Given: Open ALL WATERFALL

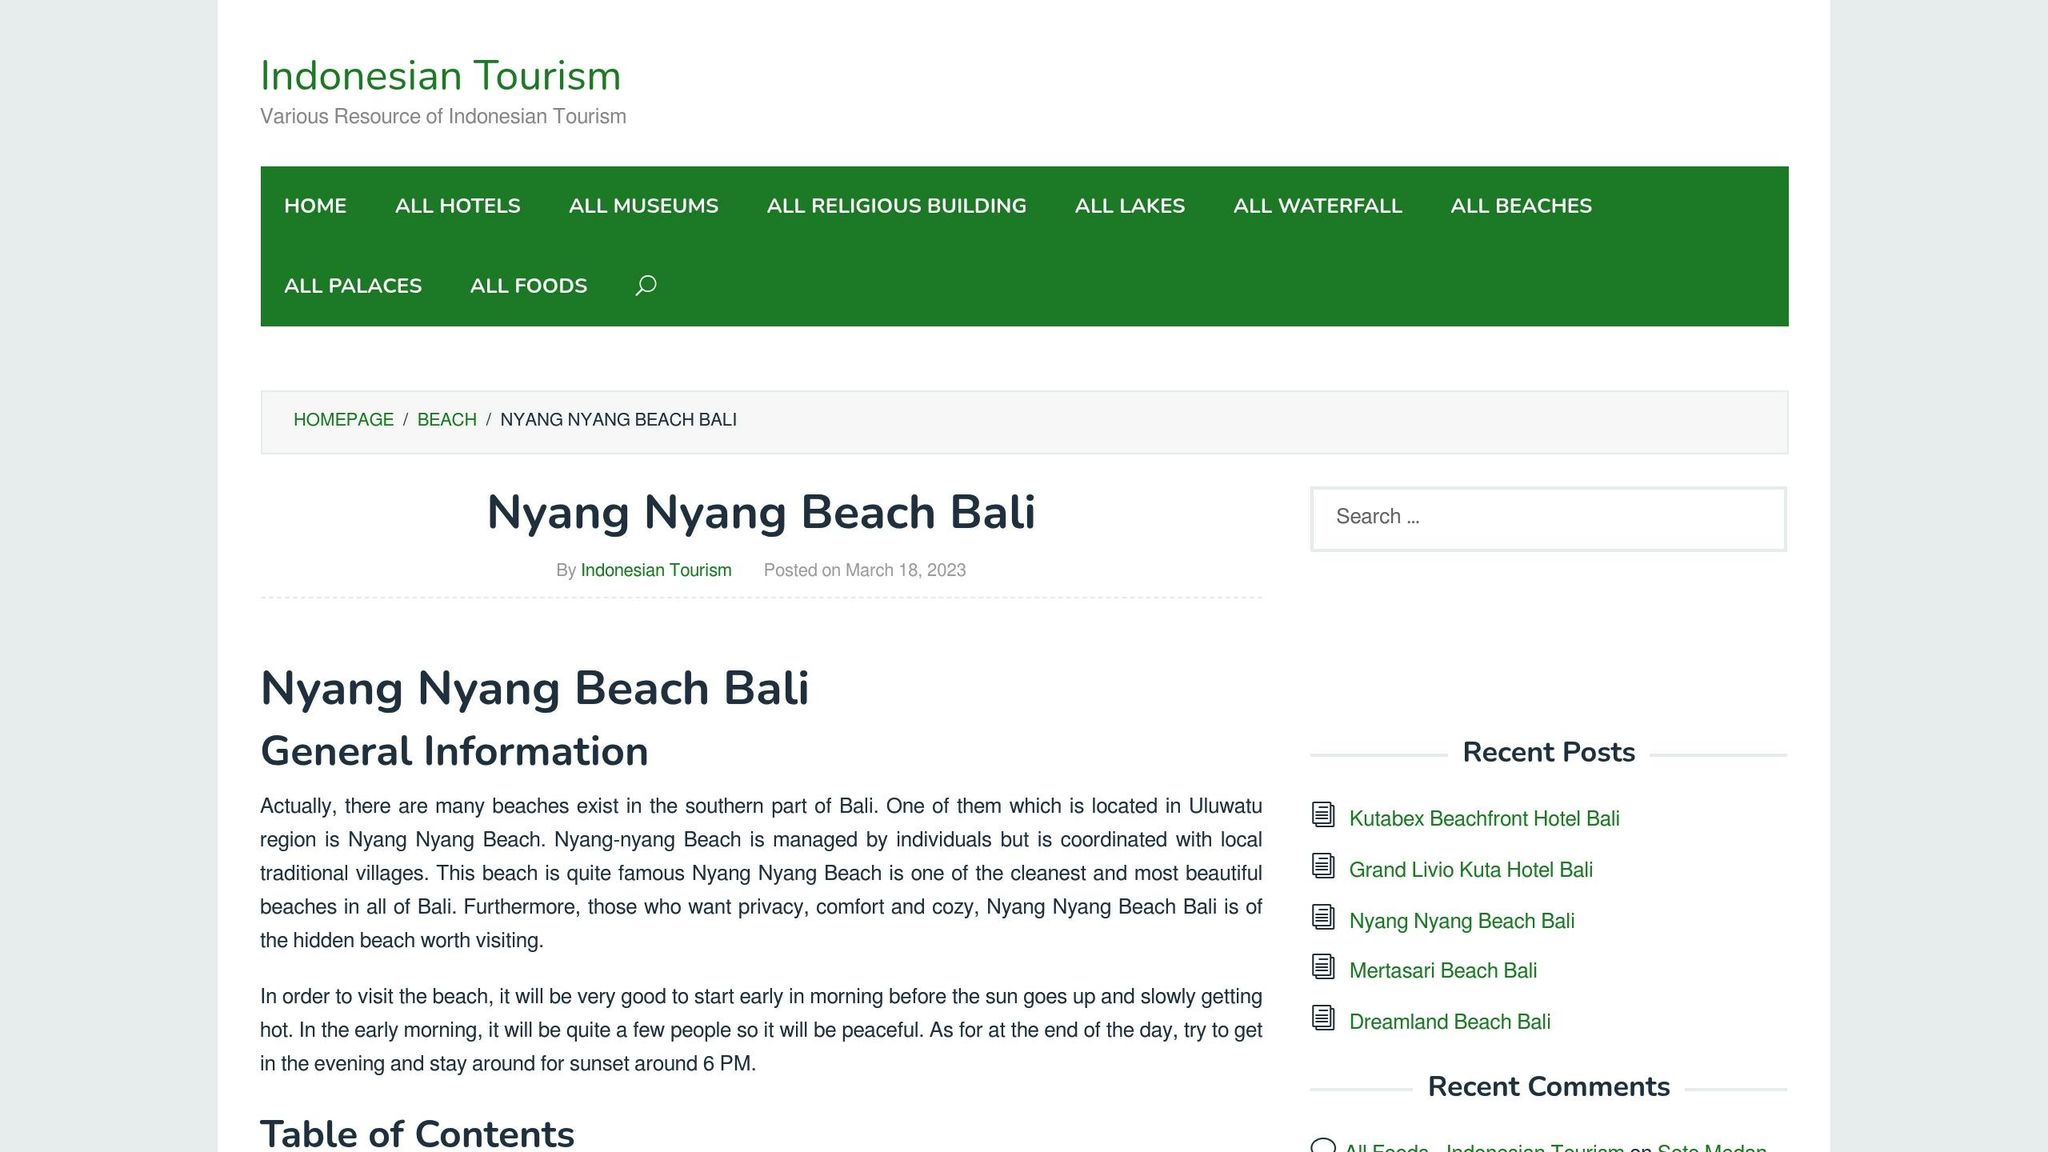Looking at the screenshot, I should (1318, 206).
